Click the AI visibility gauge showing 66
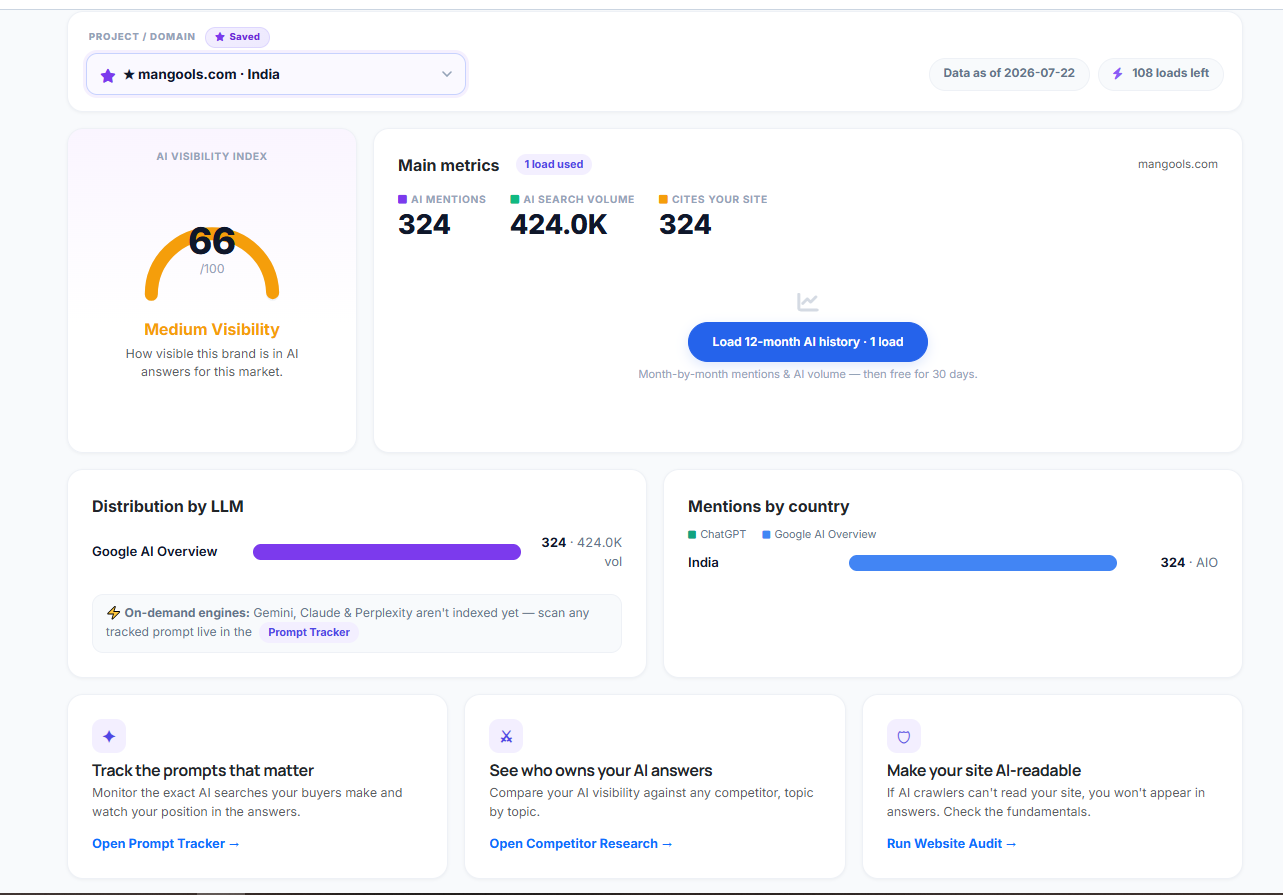This screenshot has width=1283, height=895. 212,262
